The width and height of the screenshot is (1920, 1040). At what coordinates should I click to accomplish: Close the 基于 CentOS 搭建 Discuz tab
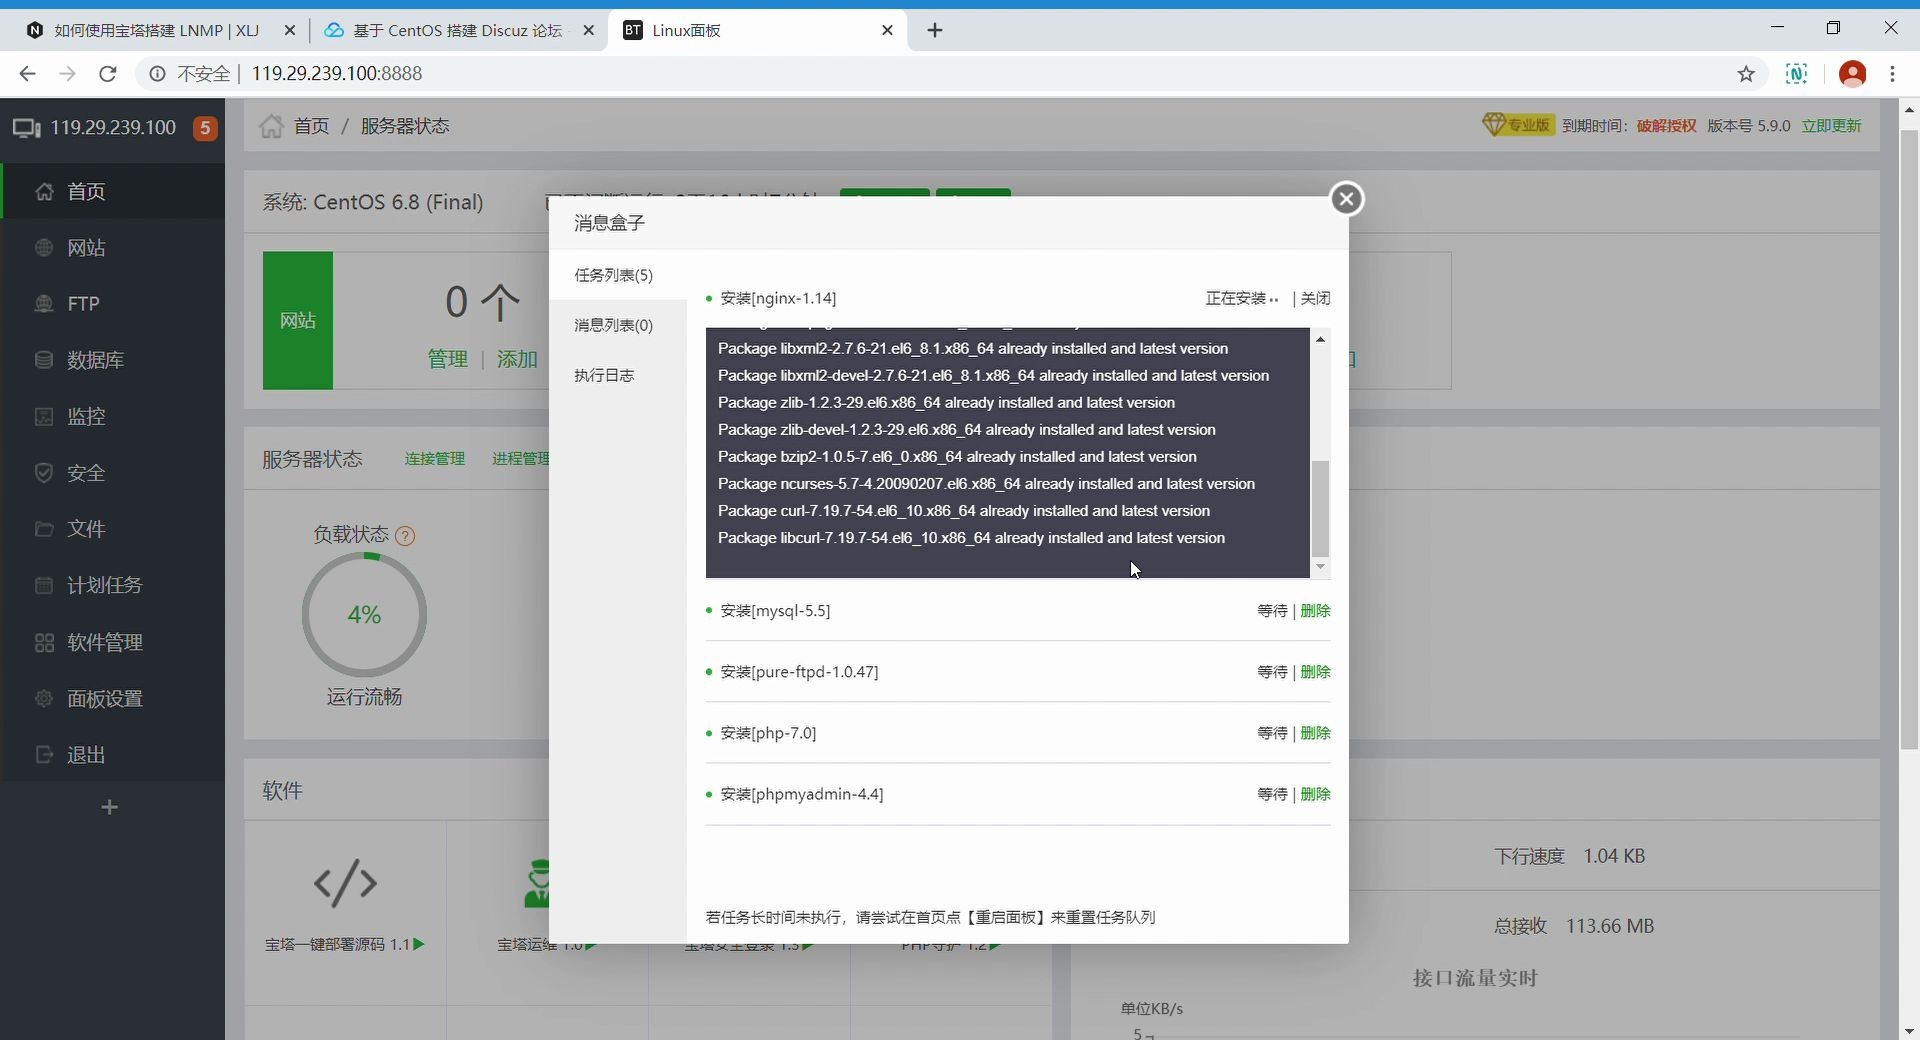pyautogui.click(x=589, y=30)
